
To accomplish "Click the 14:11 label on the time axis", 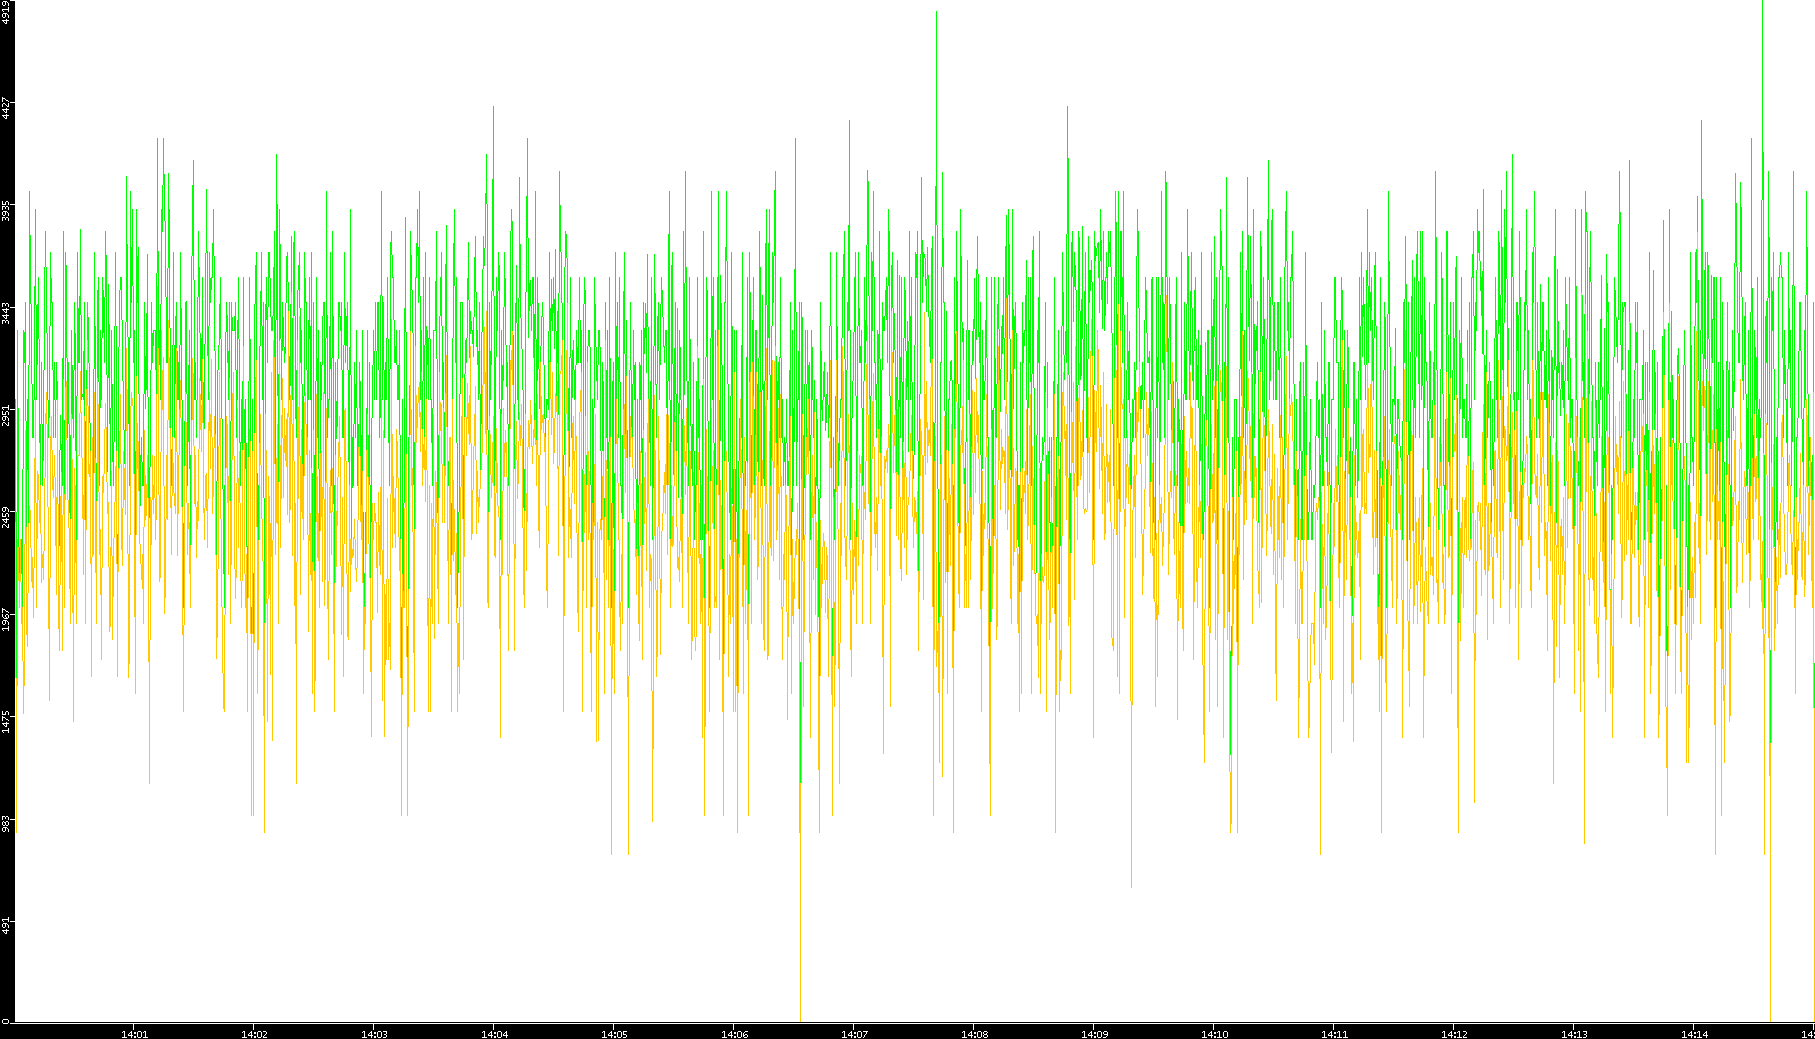I will click(x=1334, y=1034).
